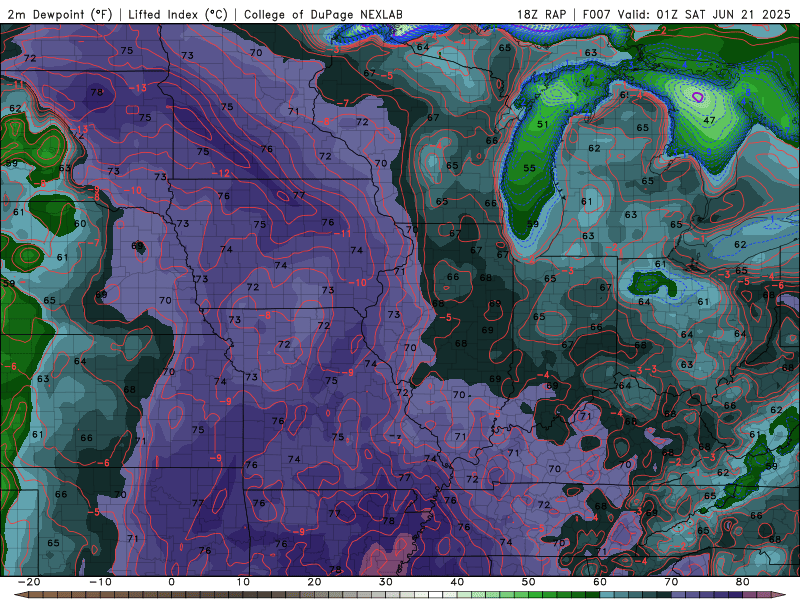Click the '2m Dewpoint (°F)' title text
Screen dimensions: 800x600
point(60,14)
